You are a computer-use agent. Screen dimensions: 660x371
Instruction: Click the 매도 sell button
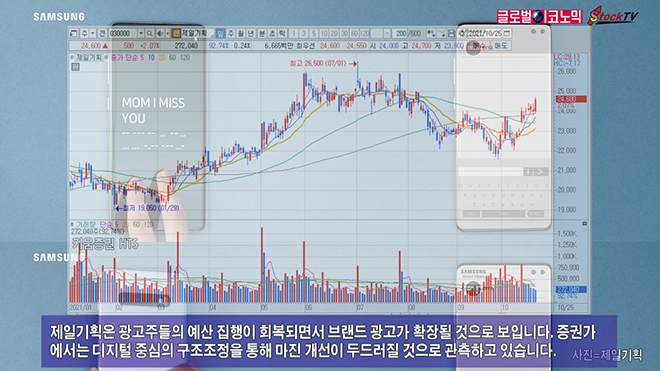[501, 45]
